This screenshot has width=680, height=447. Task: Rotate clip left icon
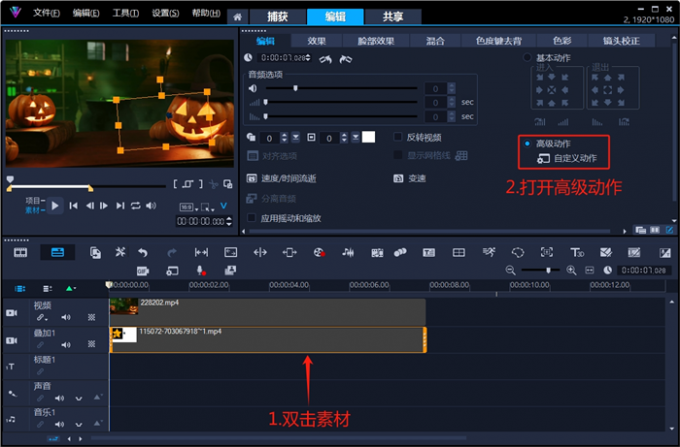click(x=325, y=59)
